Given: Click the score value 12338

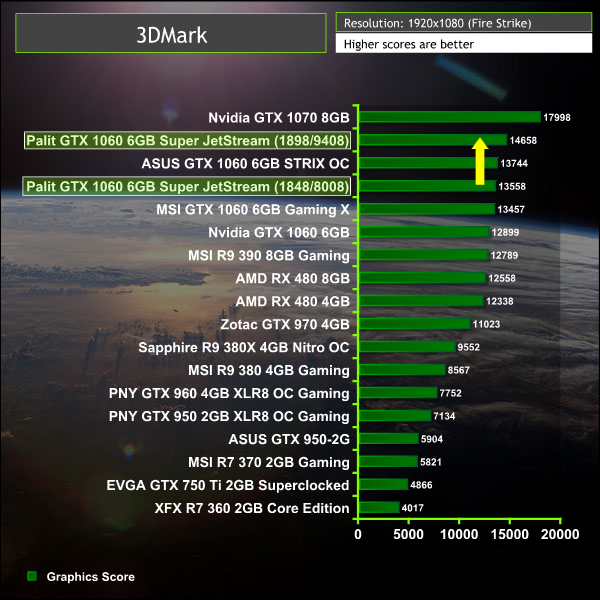Looking at the screenshot, I should tap(499, 301).
